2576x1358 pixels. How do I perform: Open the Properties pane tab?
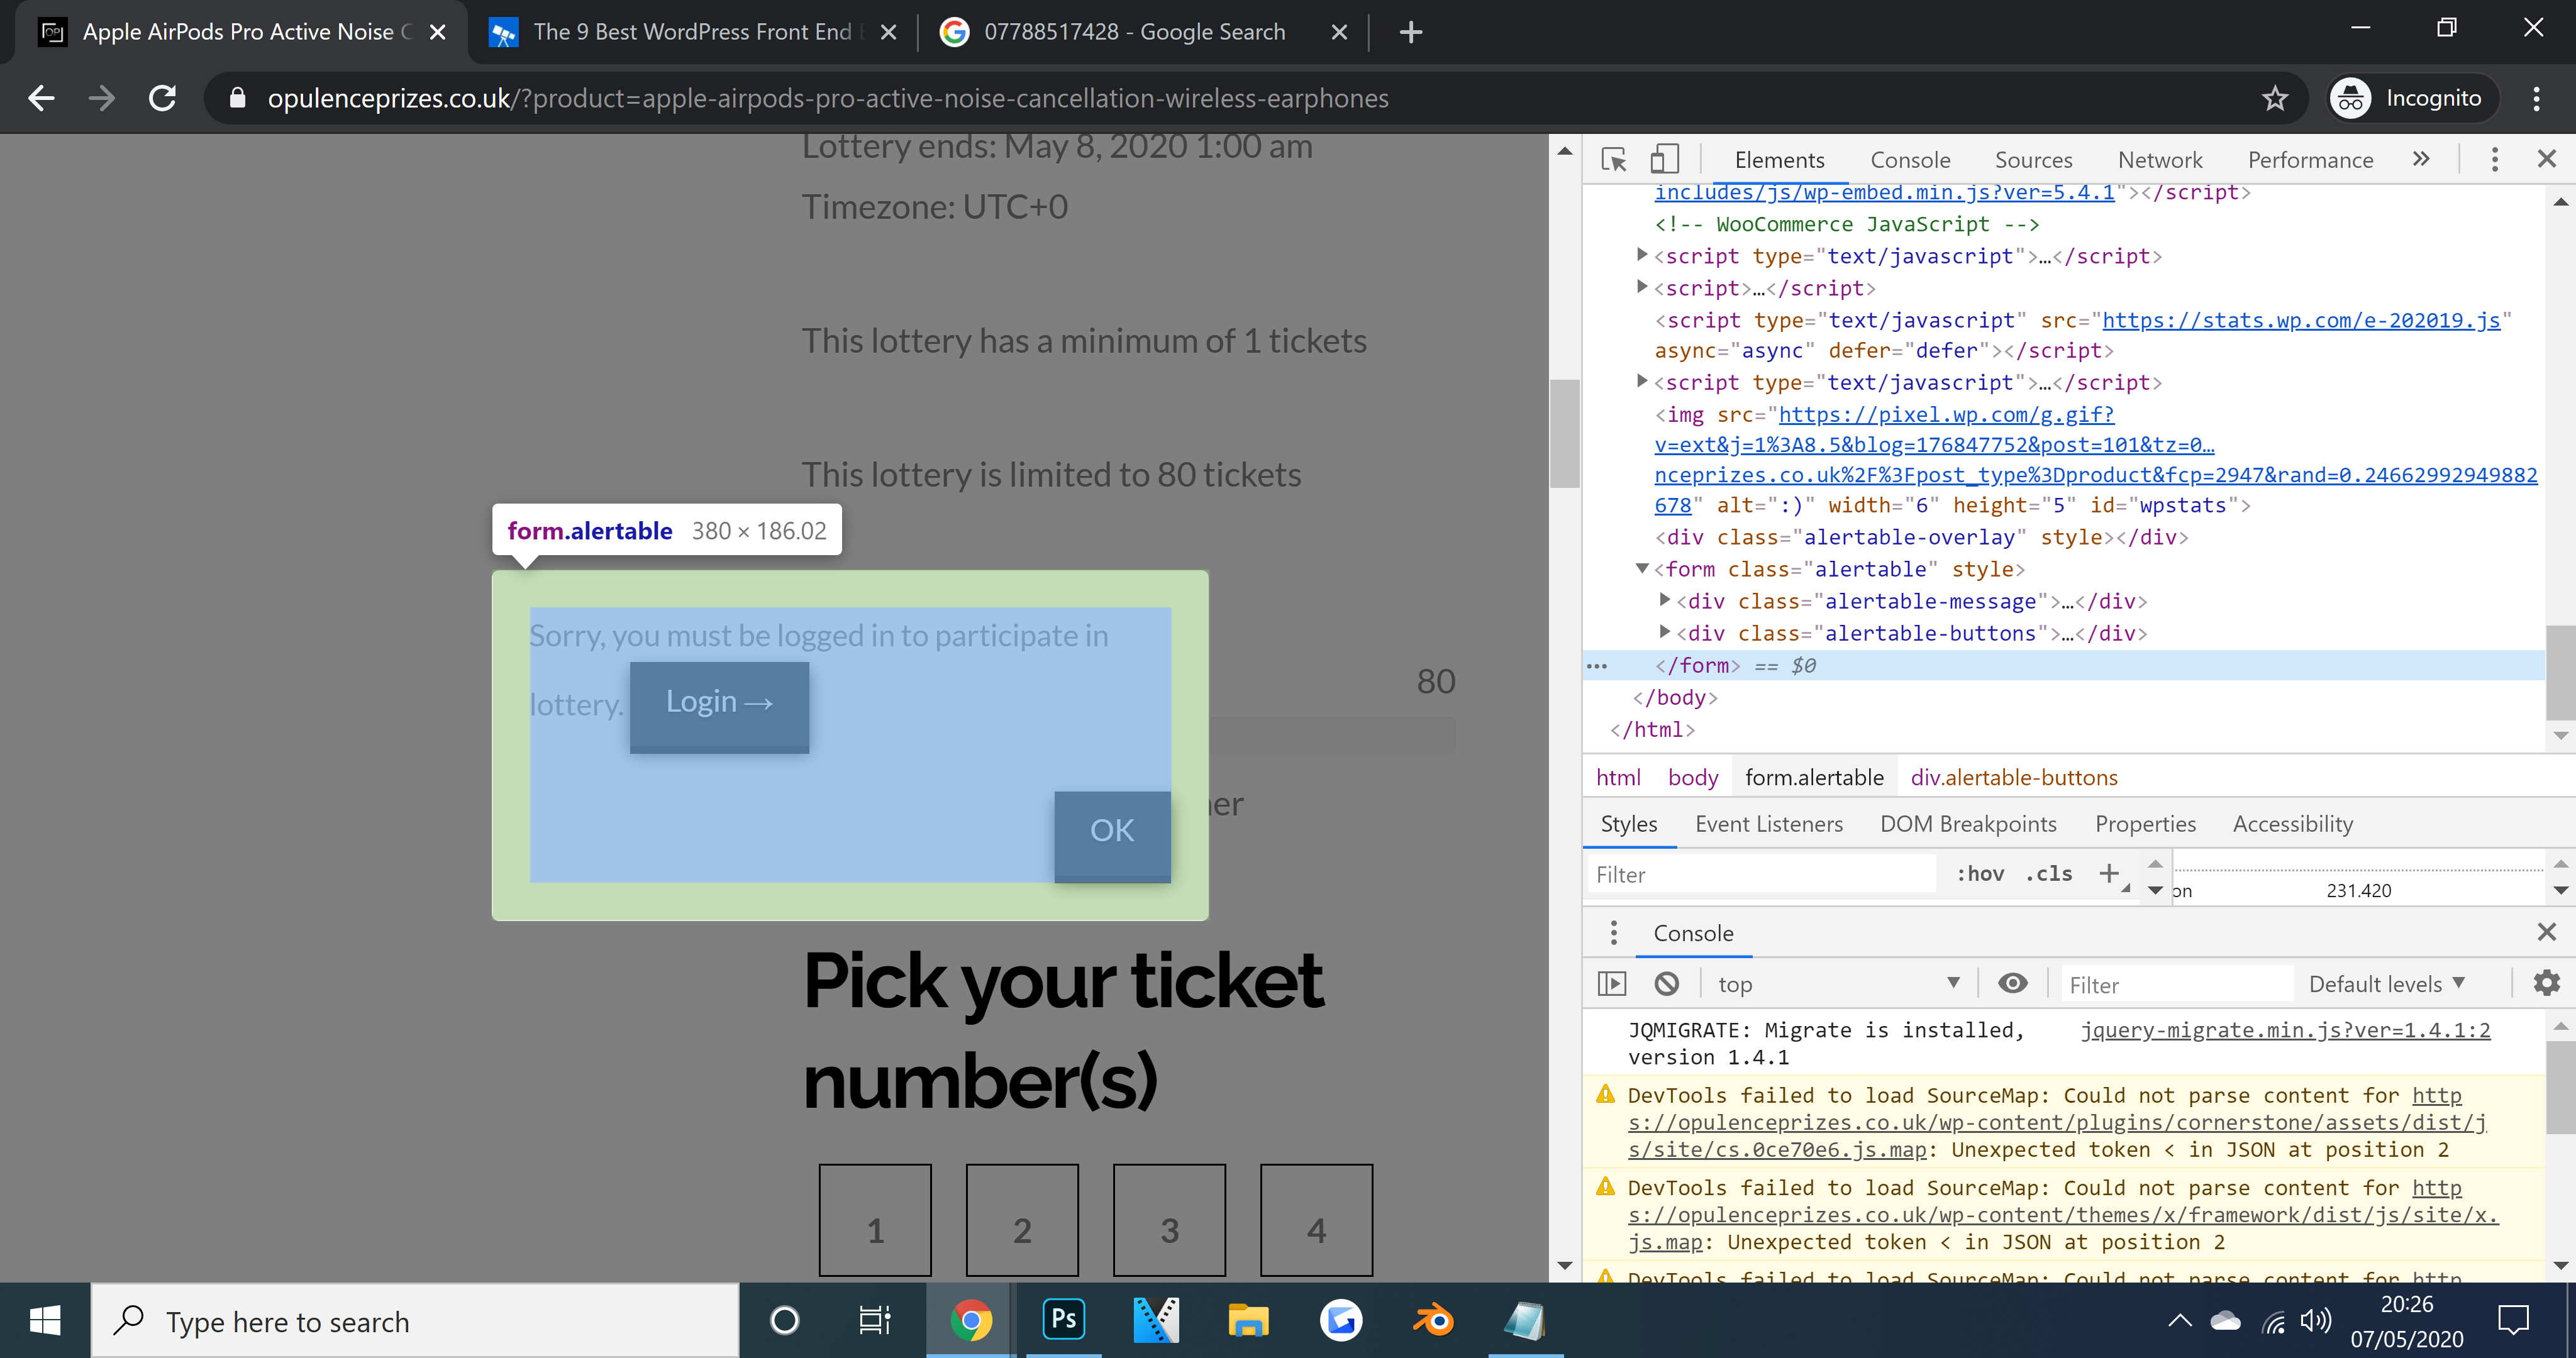coord(2145,824)
